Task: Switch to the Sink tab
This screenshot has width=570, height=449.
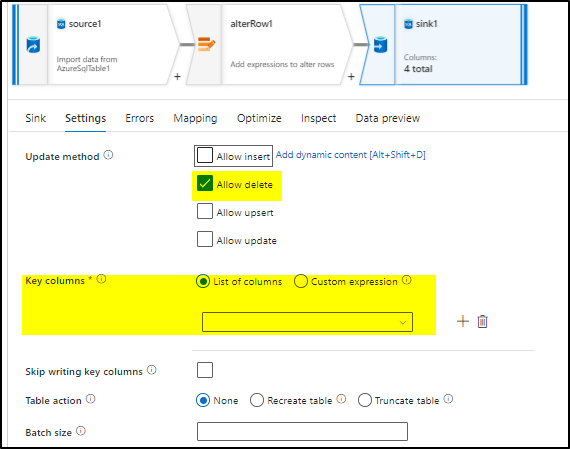Action: point(36,118)
